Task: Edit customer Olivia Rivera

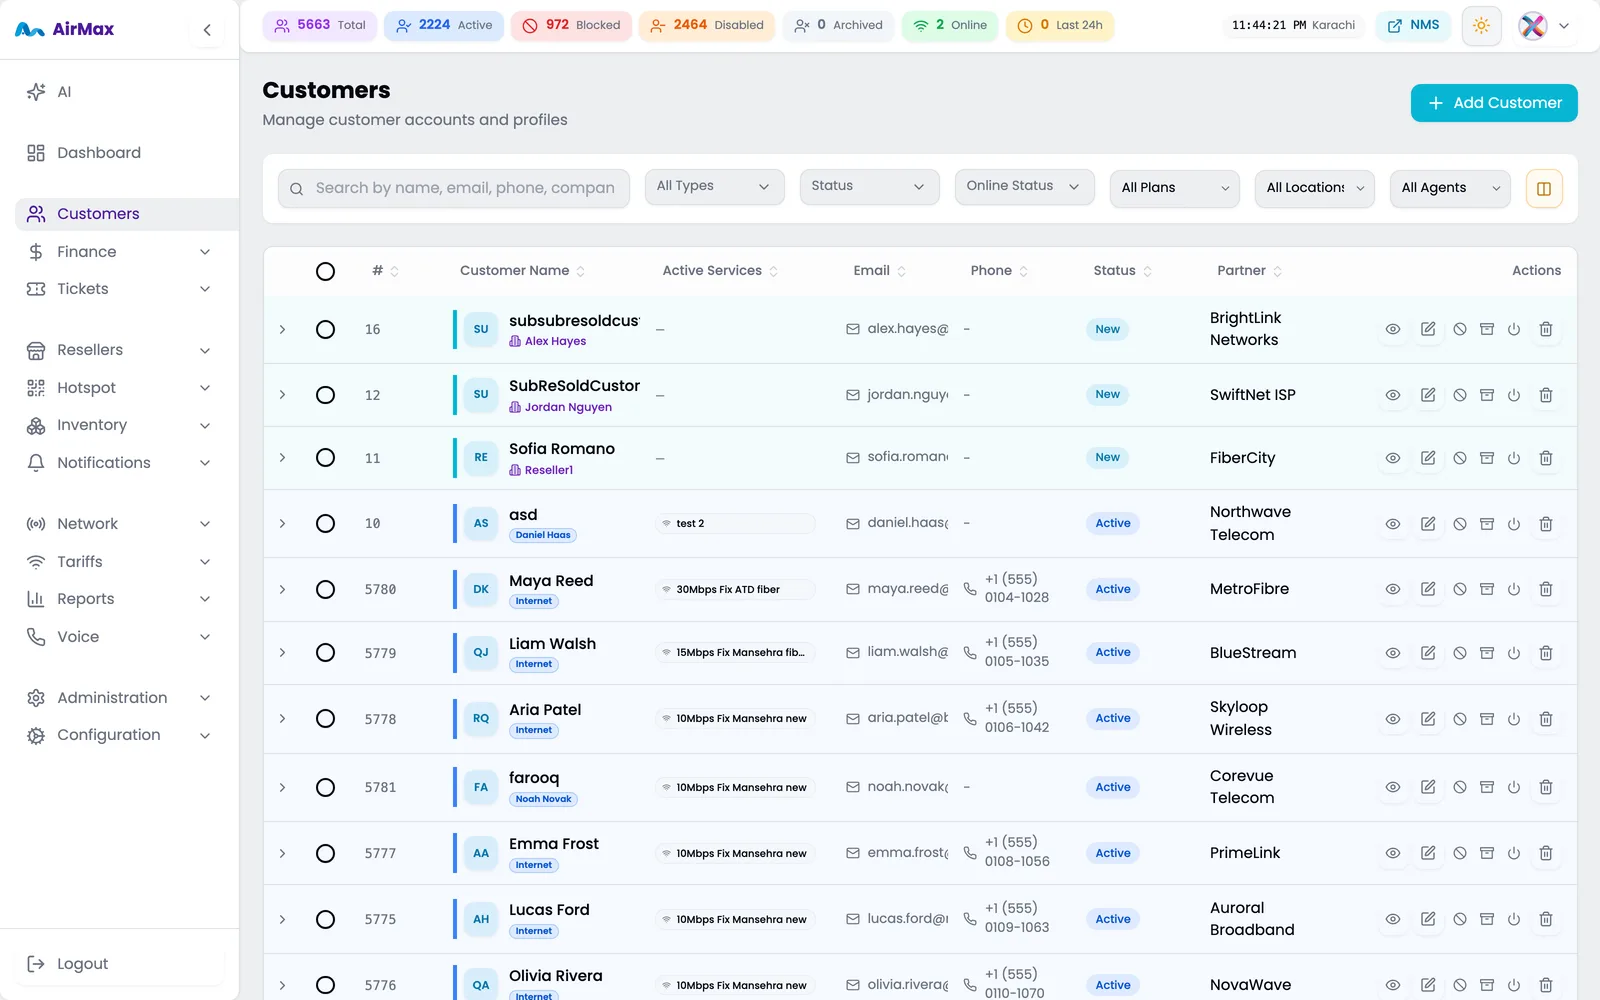Action: pos(1428,985)
